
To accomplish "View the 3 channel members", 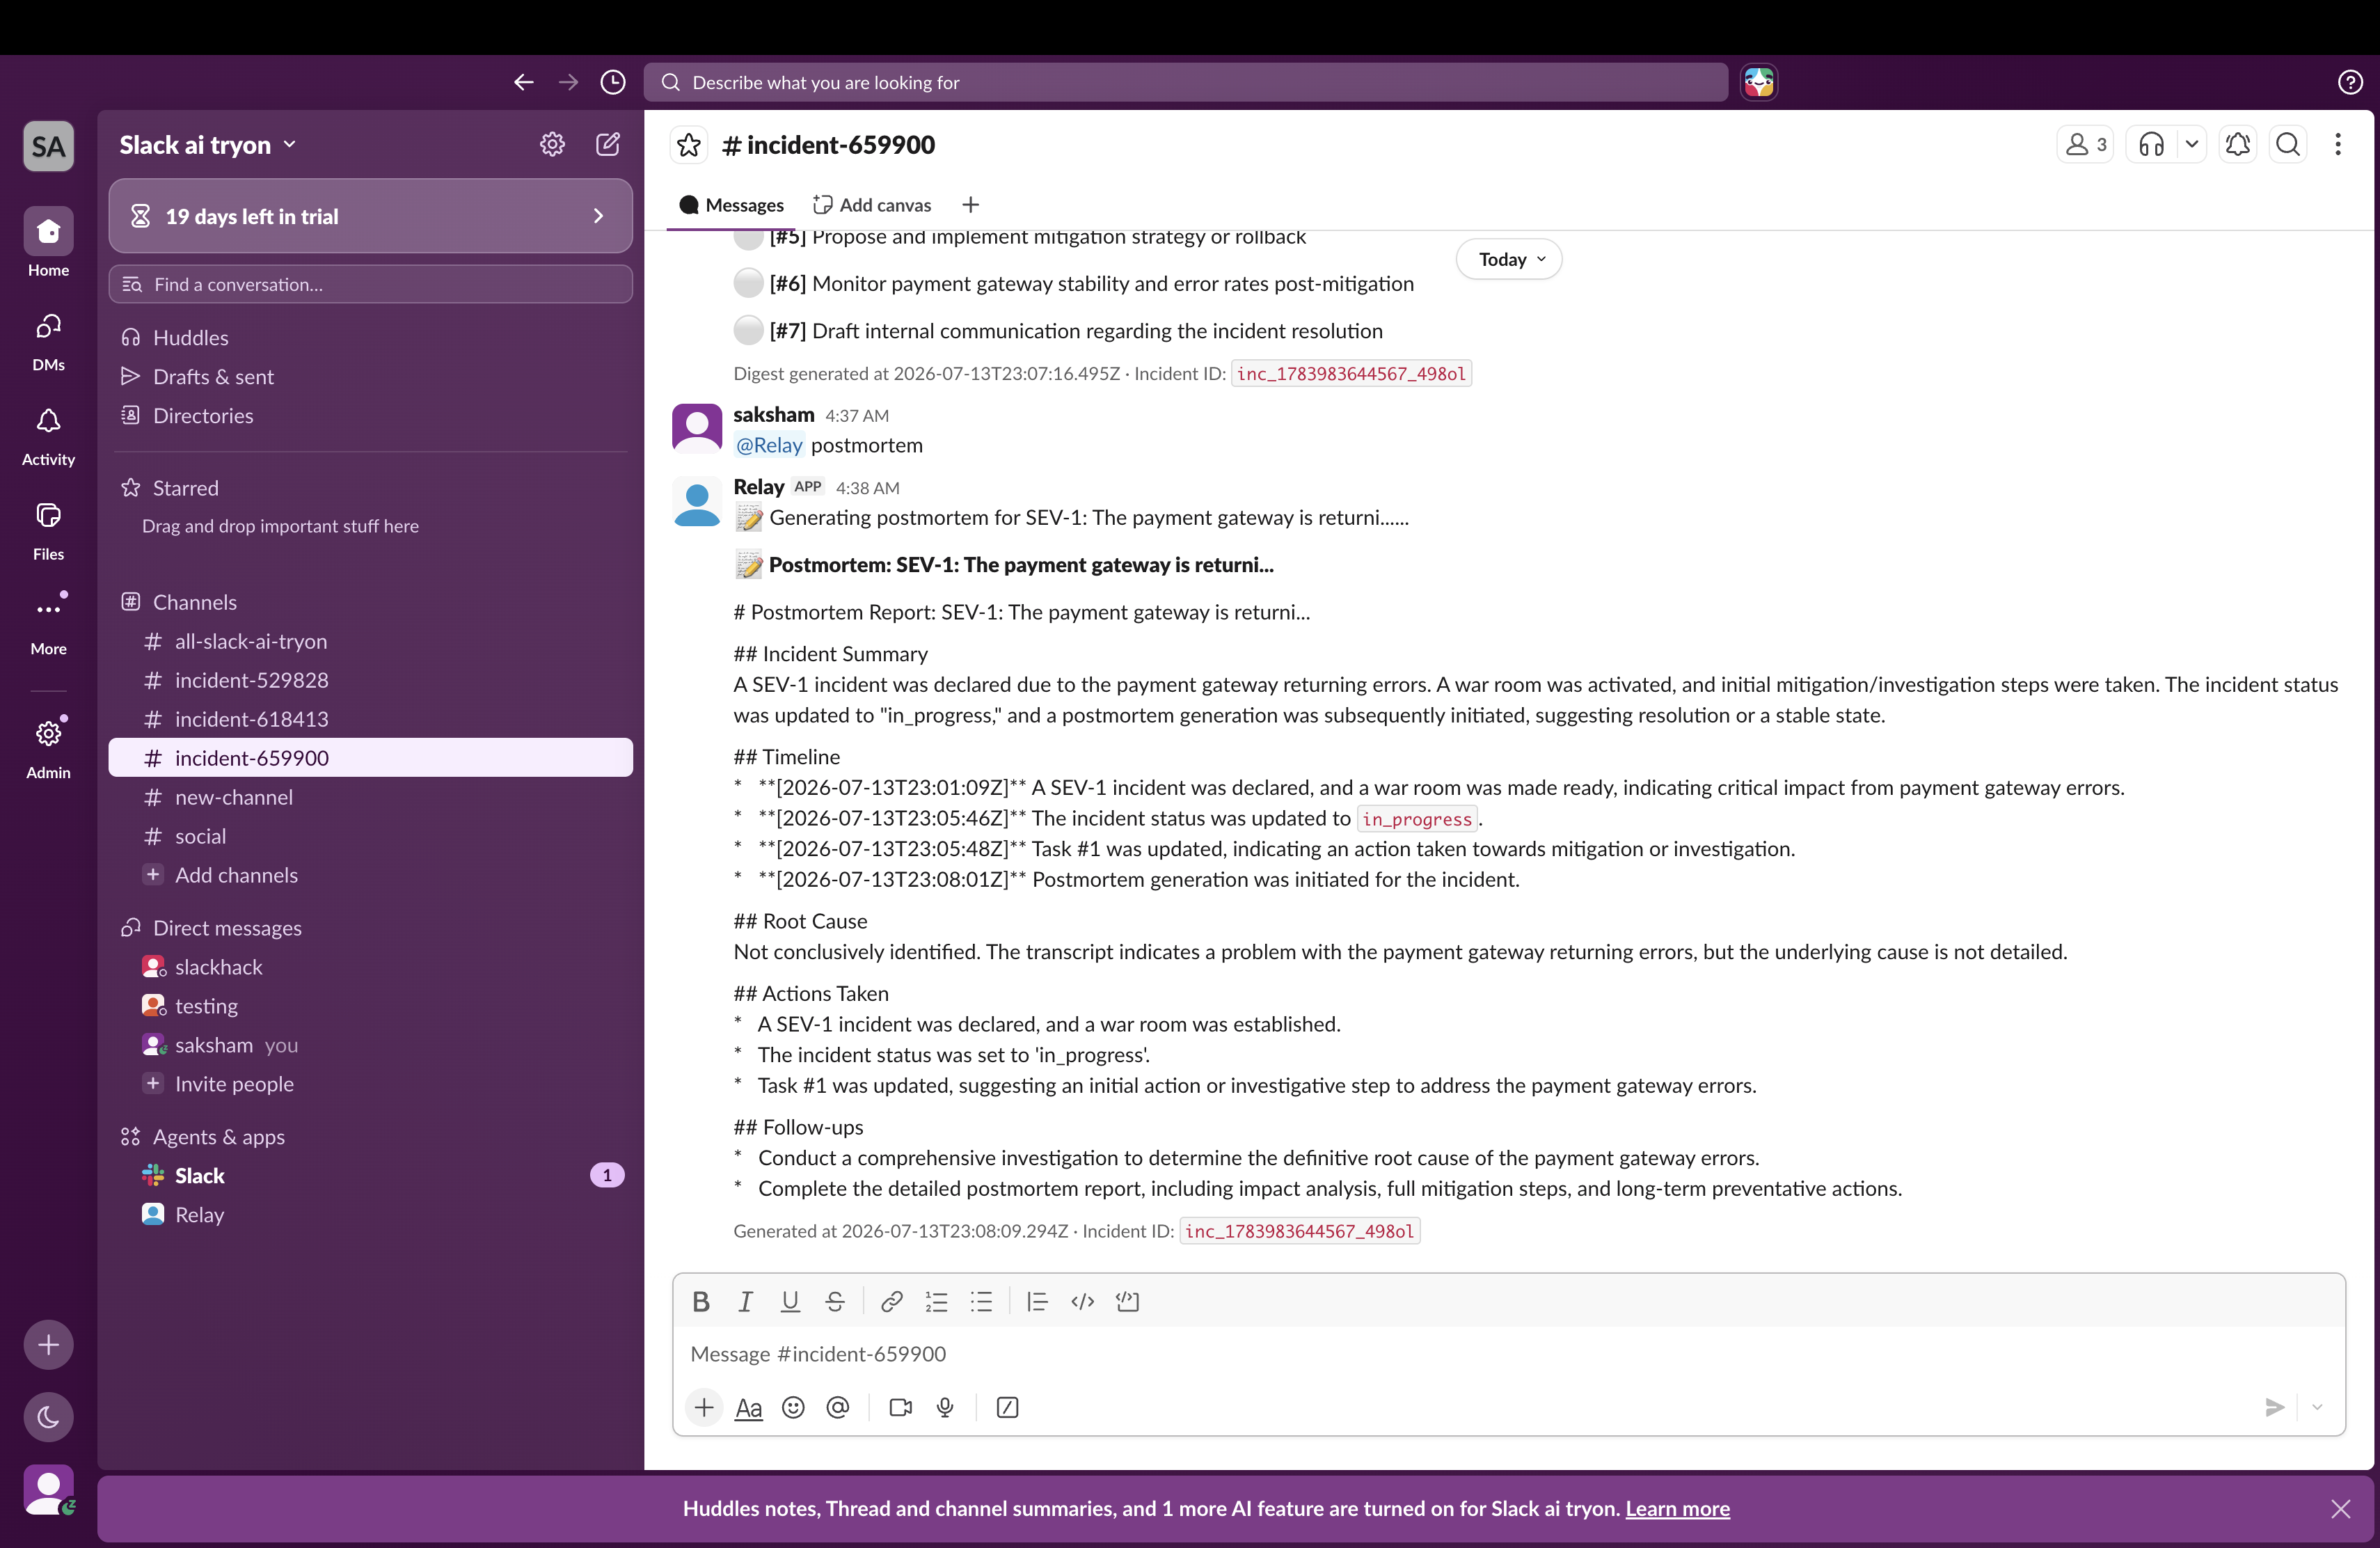I will point(2085,145).
